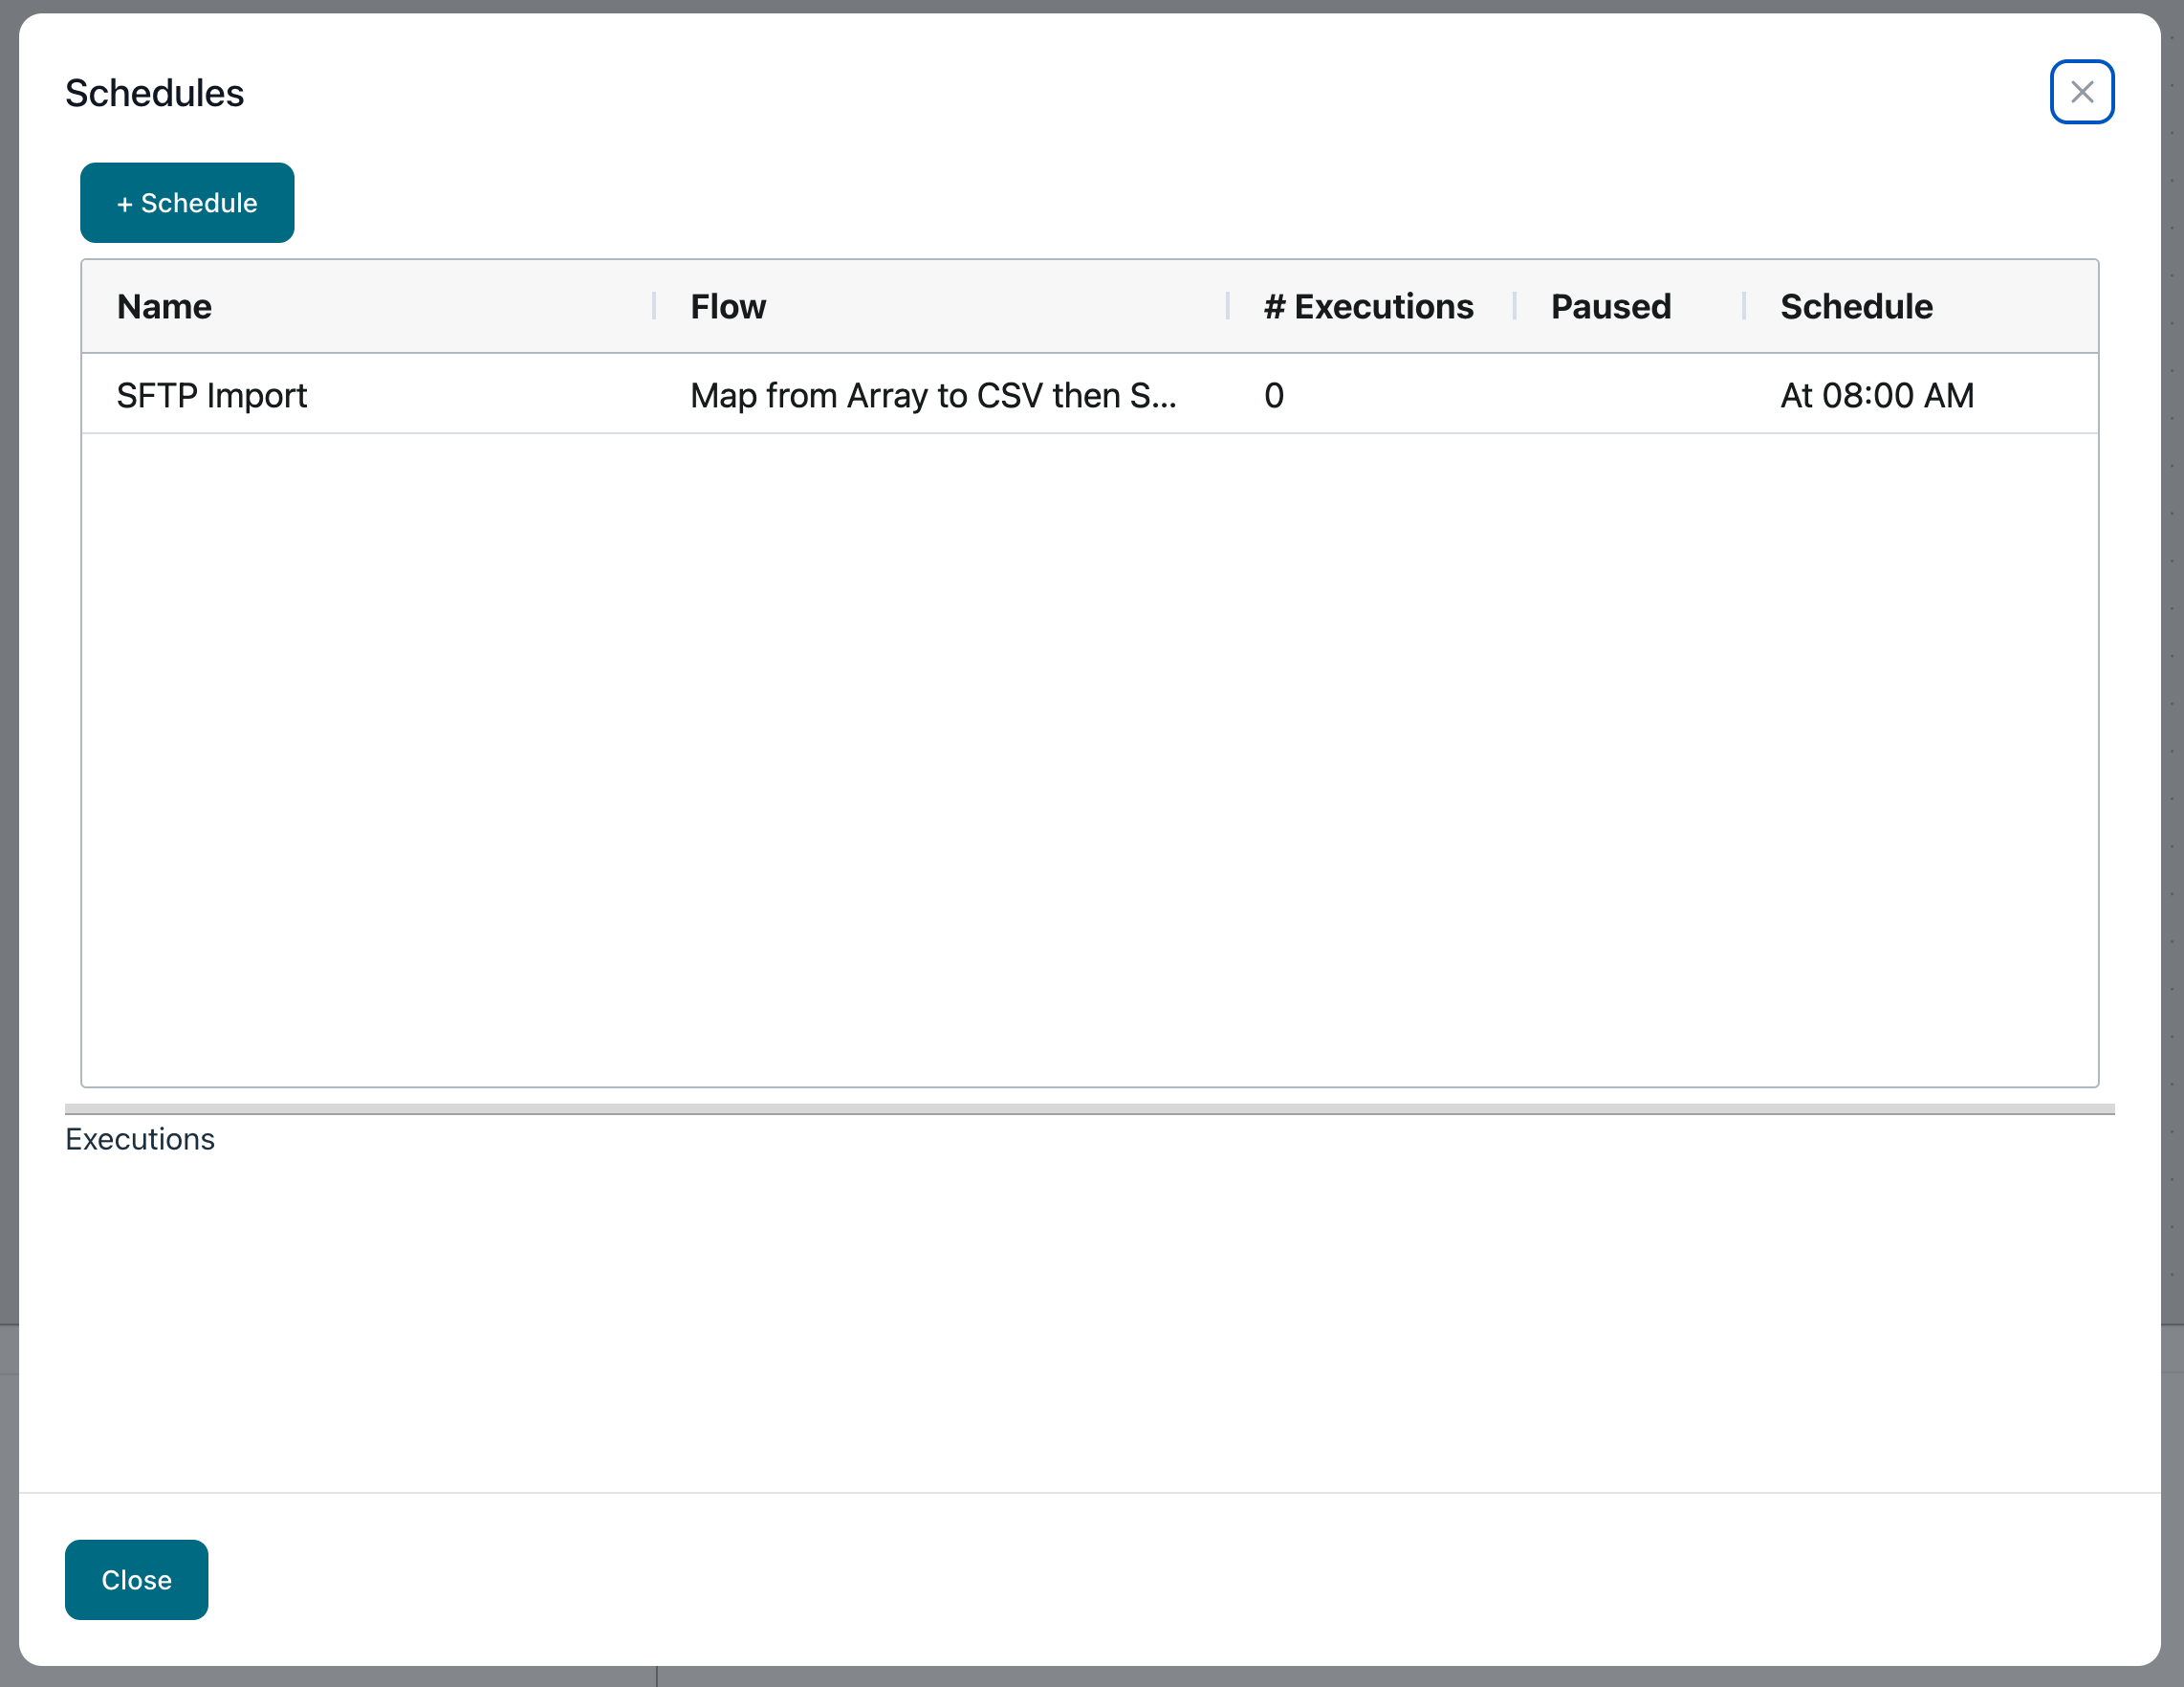Screen dimensions: 2184x1687
Task: Click the divider between # Executions and Paused headers
Action: 1514,306
